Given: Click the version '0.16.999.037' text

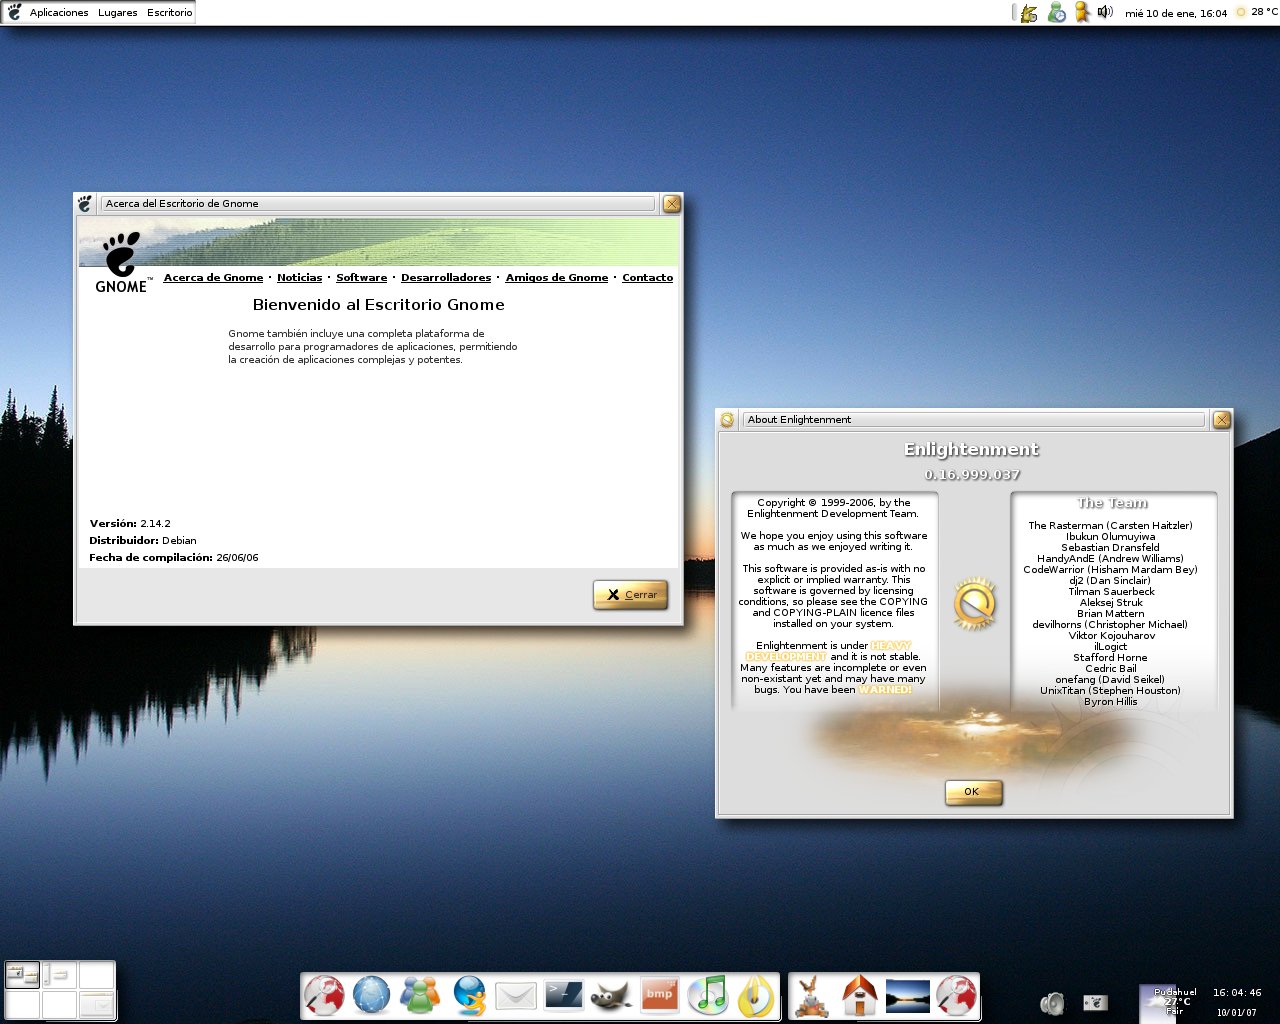Looking at the screenshot, I should point(973,475).
